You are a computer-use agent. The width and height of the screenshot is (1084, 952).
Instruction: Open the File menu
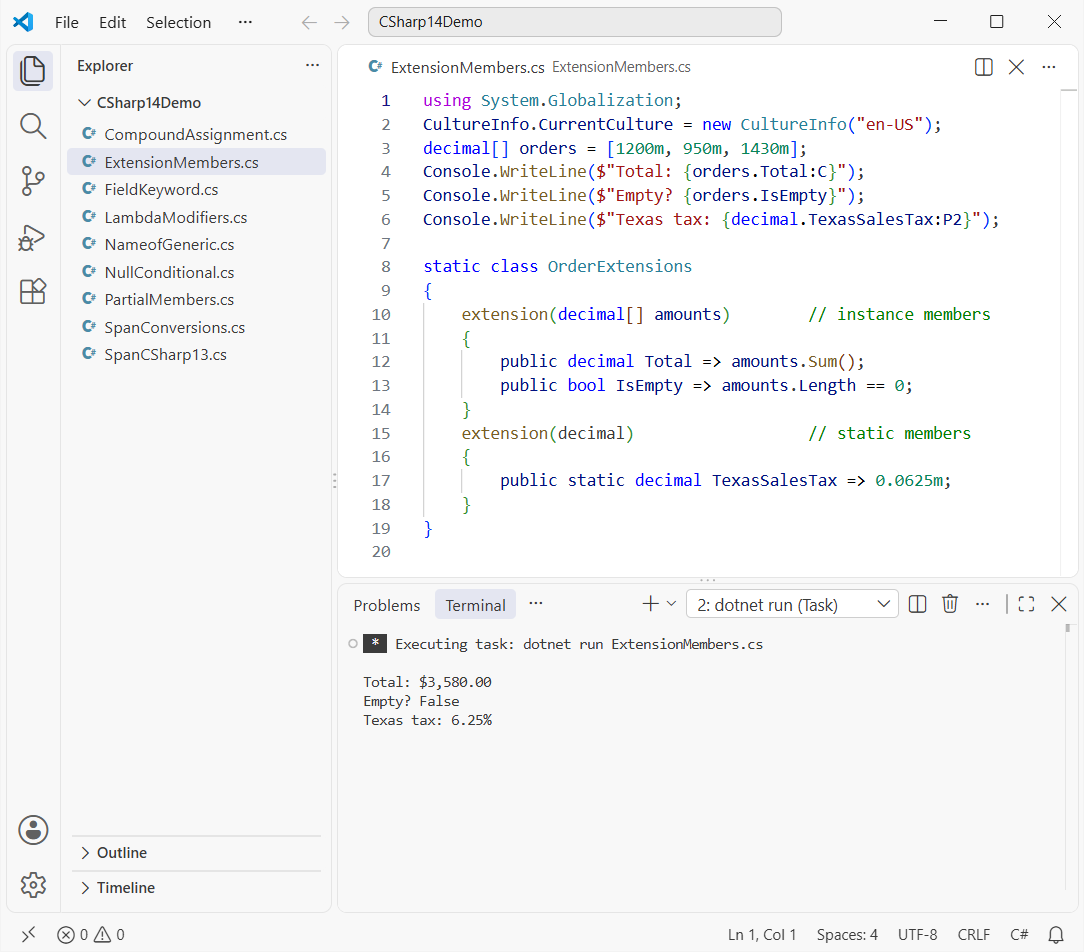coord(66,23)
